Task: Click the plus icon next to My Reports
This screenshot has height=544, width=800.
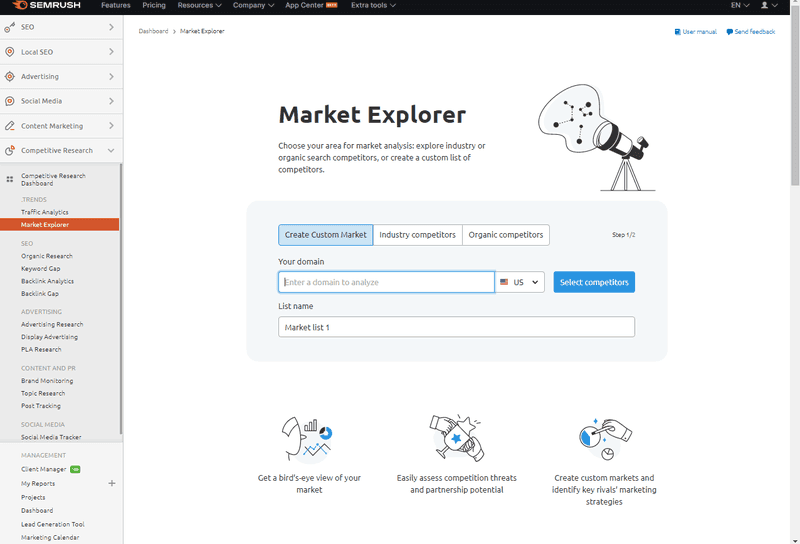Action: pyautogui.click(x=112, y=483)
